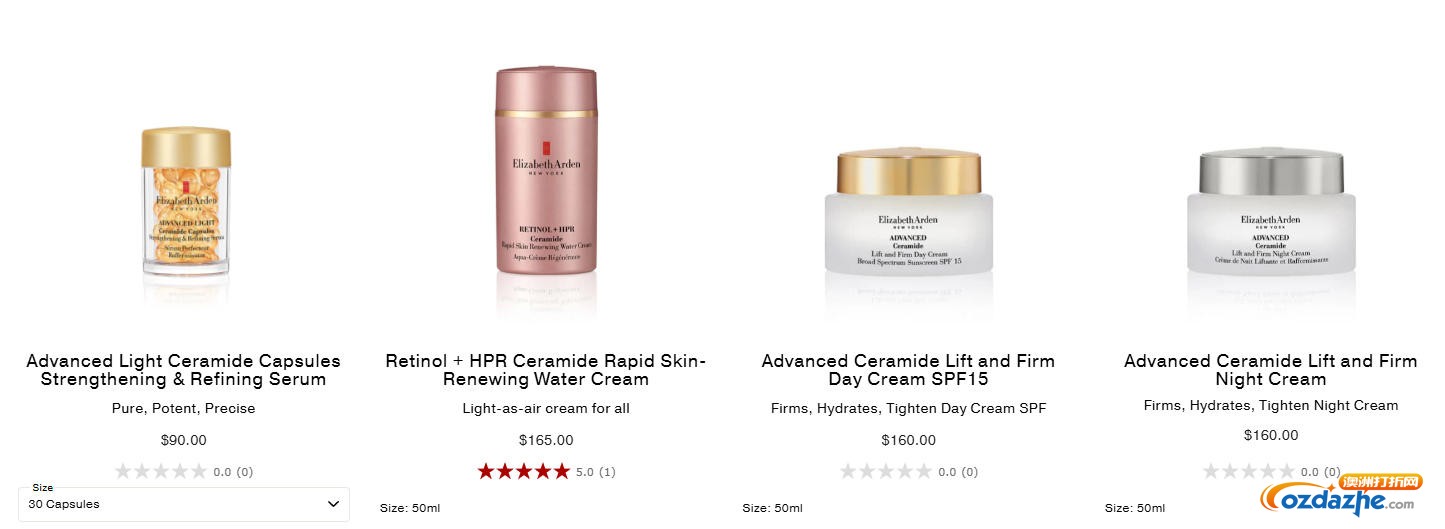Click 'Firms, Hydrates, Tighten Day Cream SPF' subtitle
This screenshot has height=529, width=1445.
[908, 408]
